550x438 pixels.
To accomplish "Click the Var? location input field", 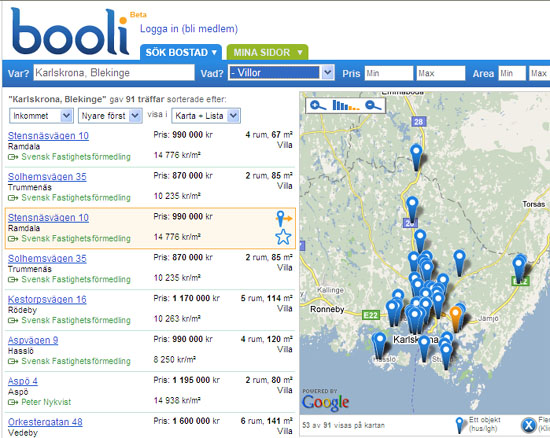I will coord(114,73).
